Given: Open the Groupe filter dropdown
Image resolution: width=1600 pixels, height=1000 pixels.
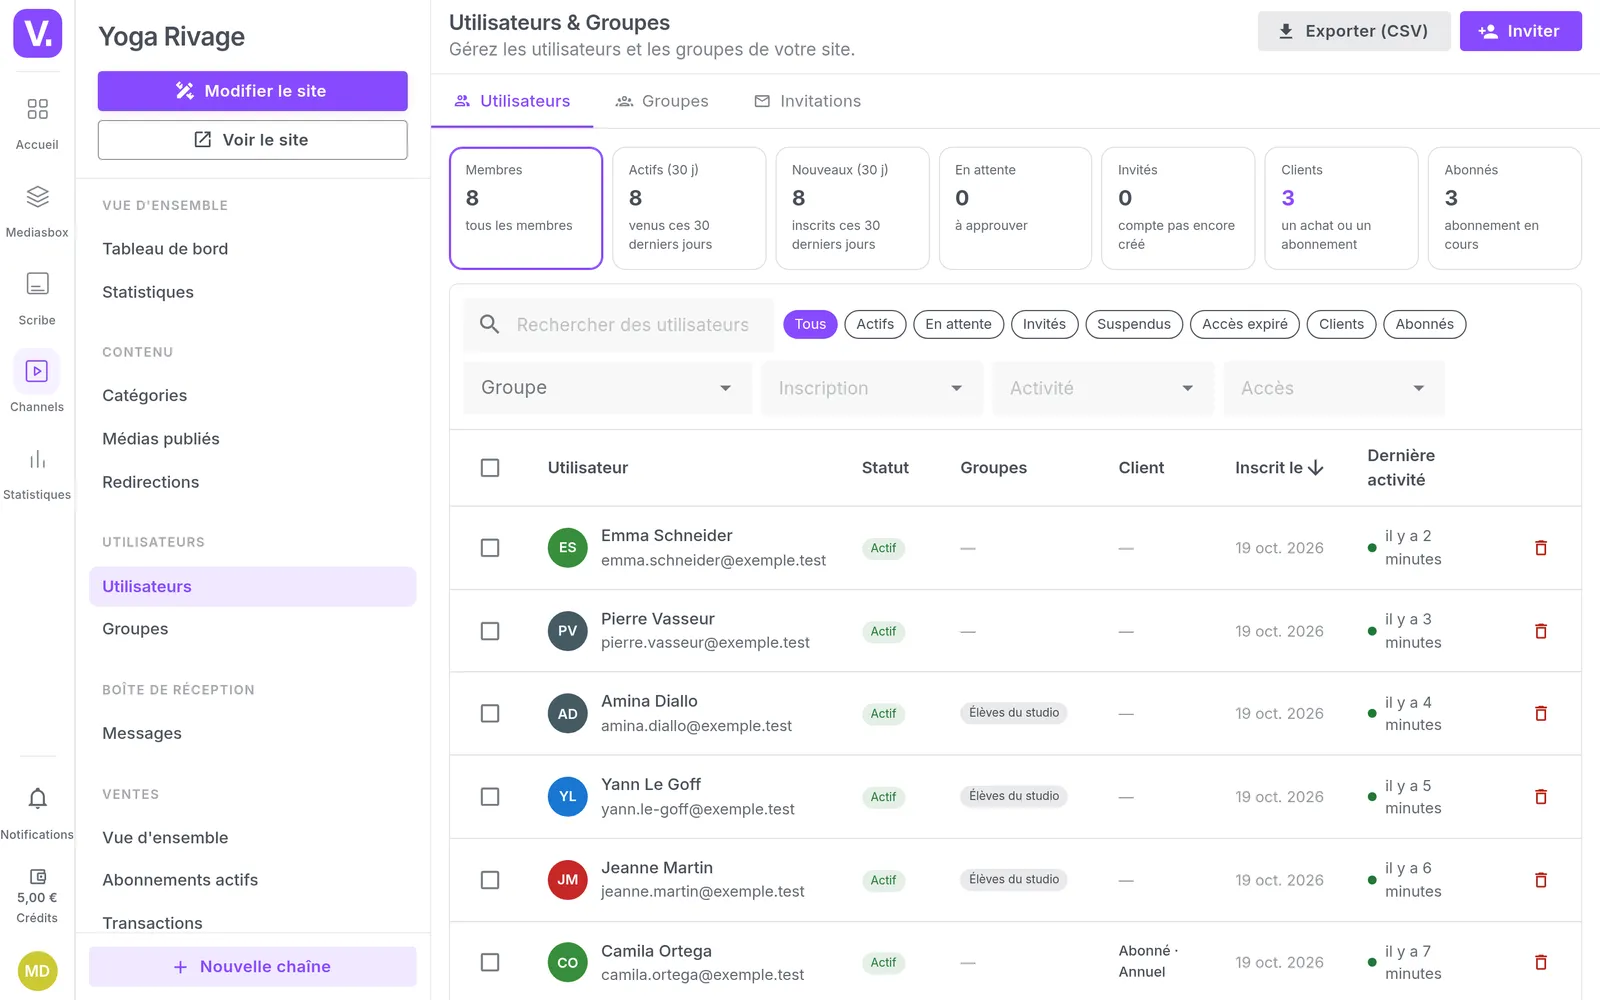Looking at the screenshot, I should (x=607, y=388).
